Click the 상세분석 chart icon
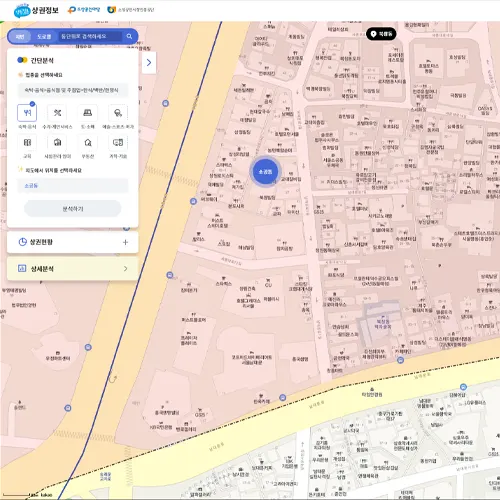 tap(22, 268)
